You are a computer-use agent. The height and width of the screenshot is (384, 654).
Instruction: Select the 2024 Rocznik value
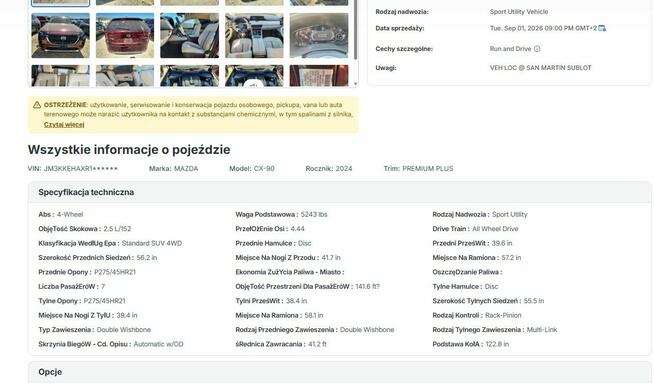pos(344,169)
